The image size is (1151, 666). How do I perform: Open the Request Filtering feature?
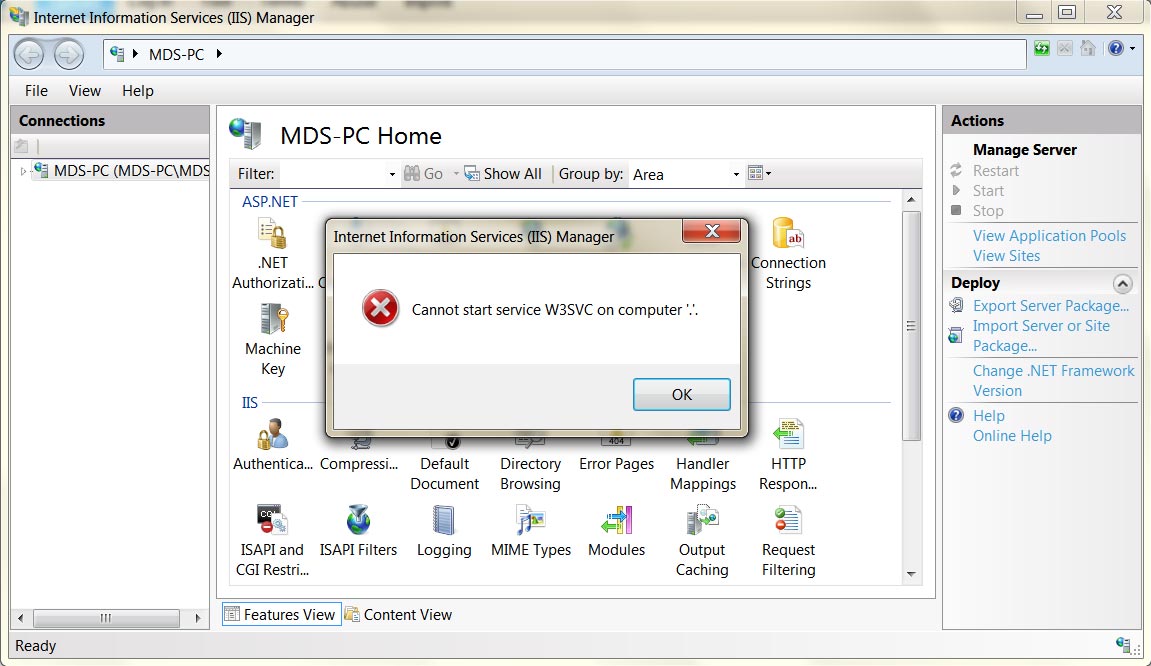(x=788, y=540)
